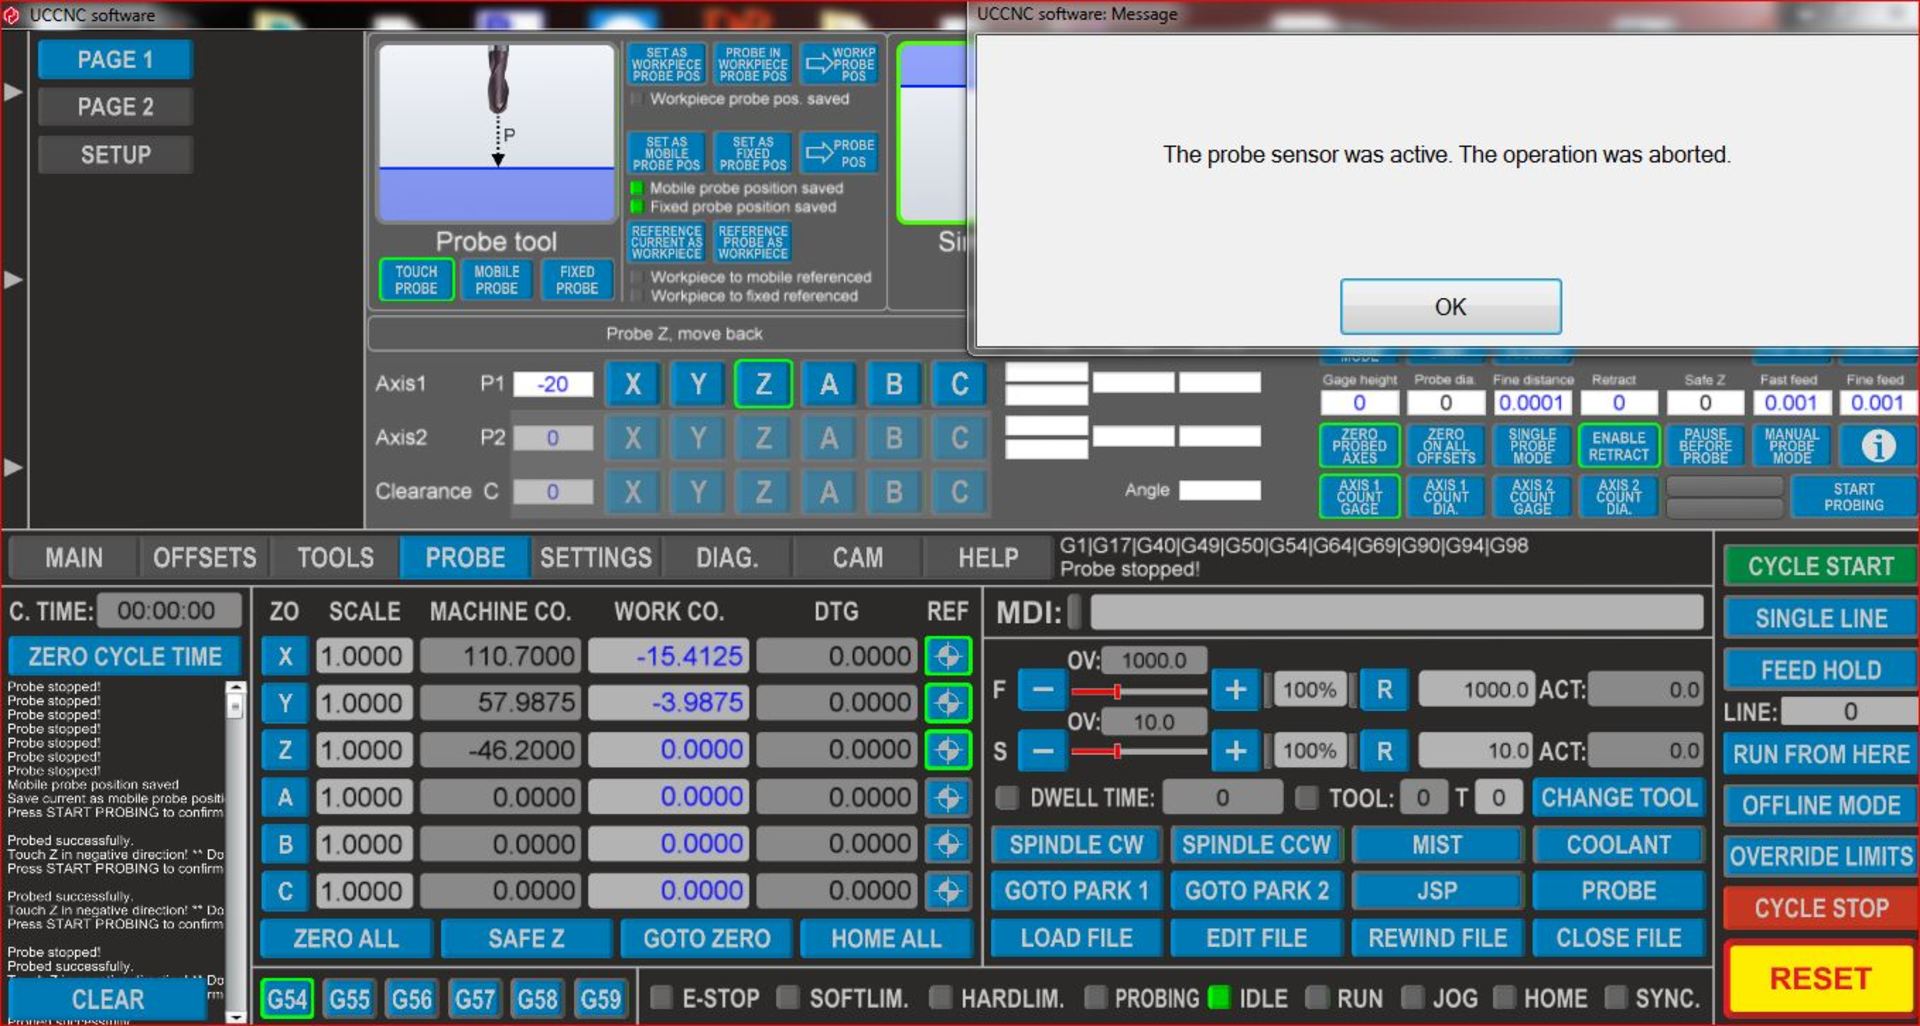
Task: Decrease spindle override with minus button
Action: [1042, 751]
